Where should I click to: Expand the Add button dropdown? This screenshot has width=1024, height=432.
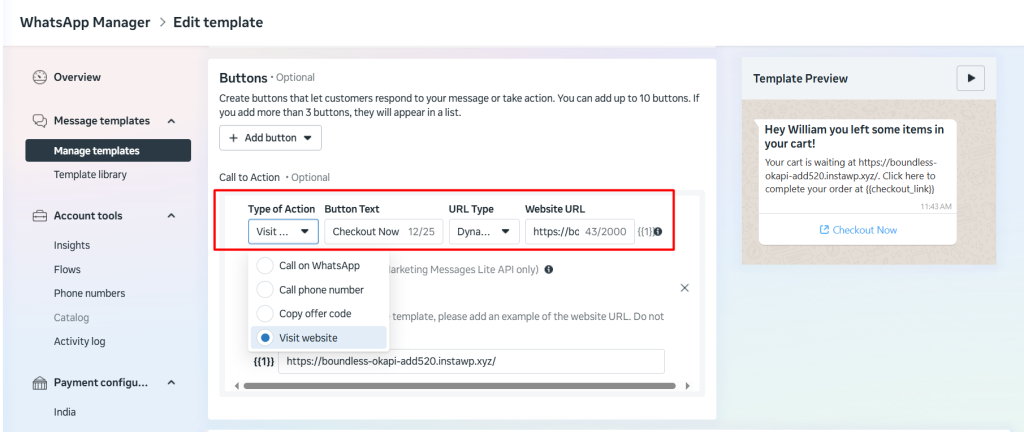270,138
